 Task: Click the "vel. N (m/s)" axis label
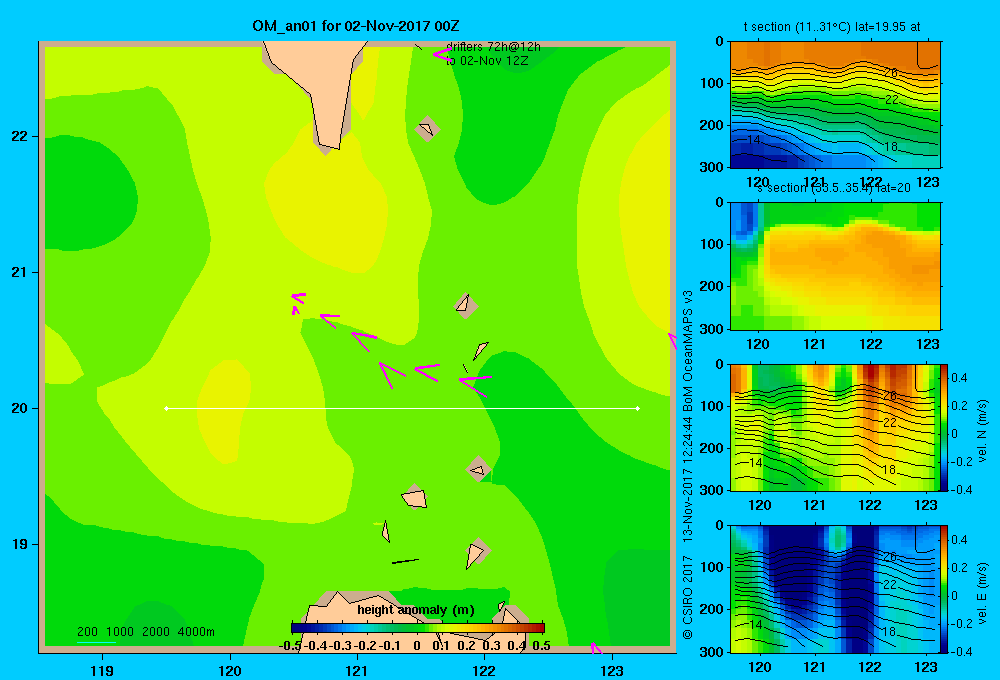(983, 431)
